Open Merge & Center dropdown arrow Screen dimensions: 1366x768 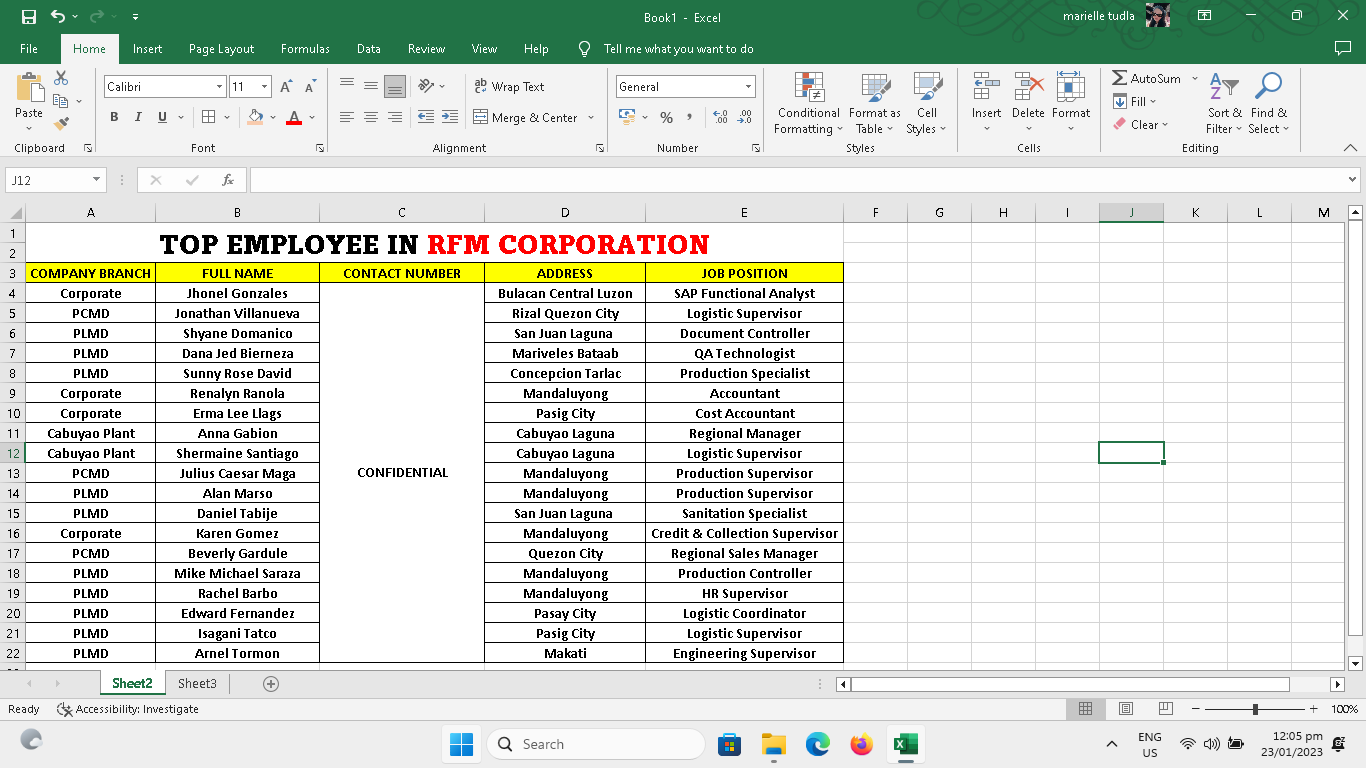tap(591, 118)
